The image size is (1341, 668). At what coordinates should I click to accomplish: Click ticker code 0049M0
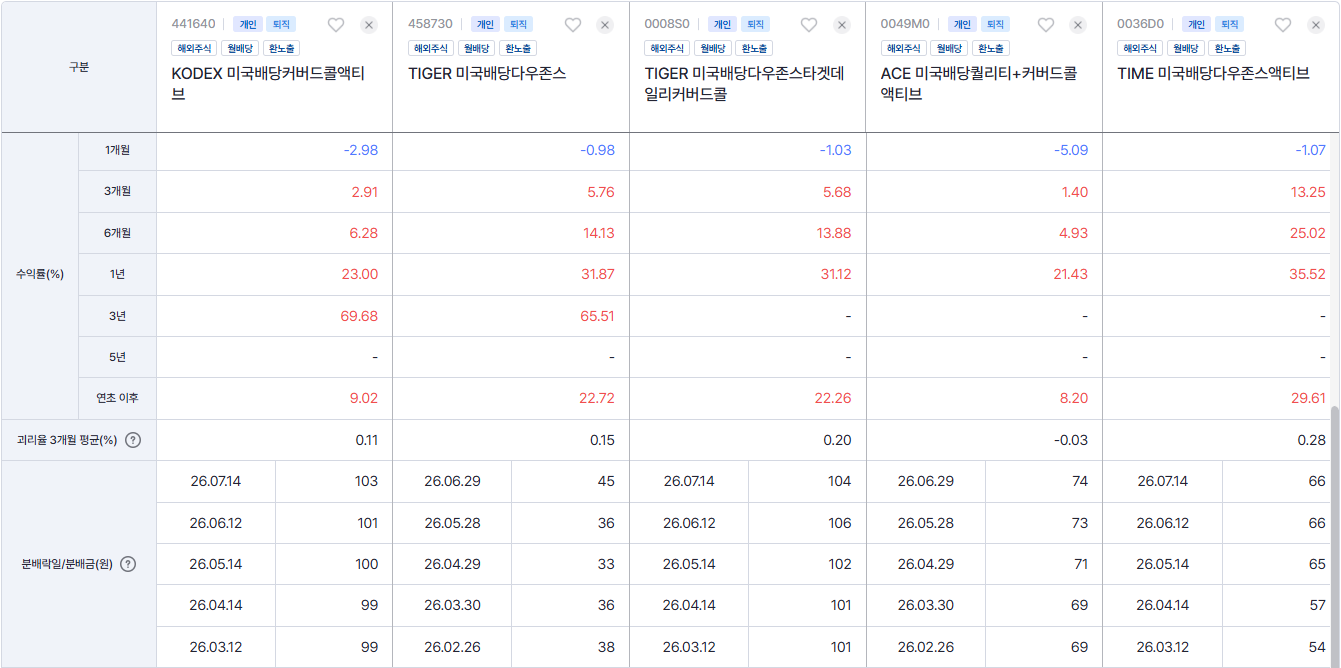(905, 24)
